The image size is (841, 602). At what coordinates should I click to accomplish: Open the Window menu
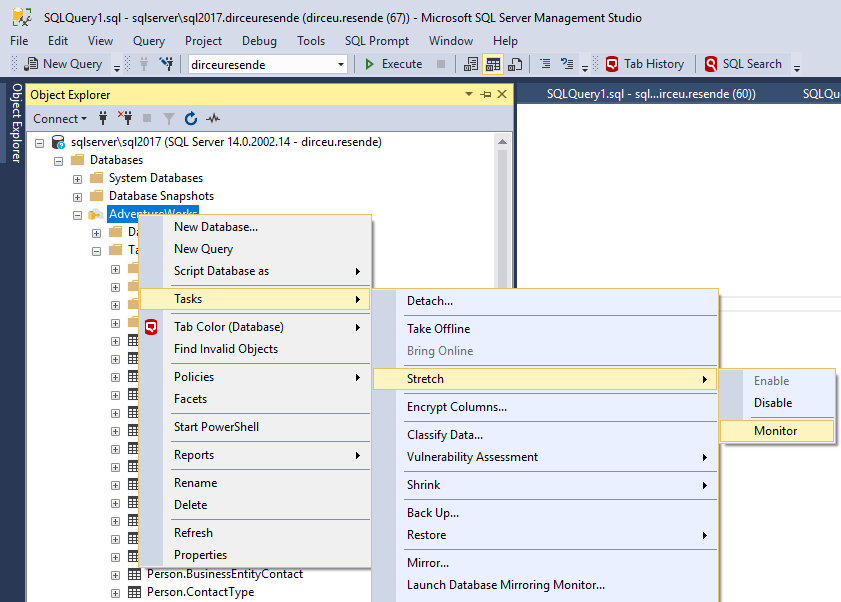point(451,41)
